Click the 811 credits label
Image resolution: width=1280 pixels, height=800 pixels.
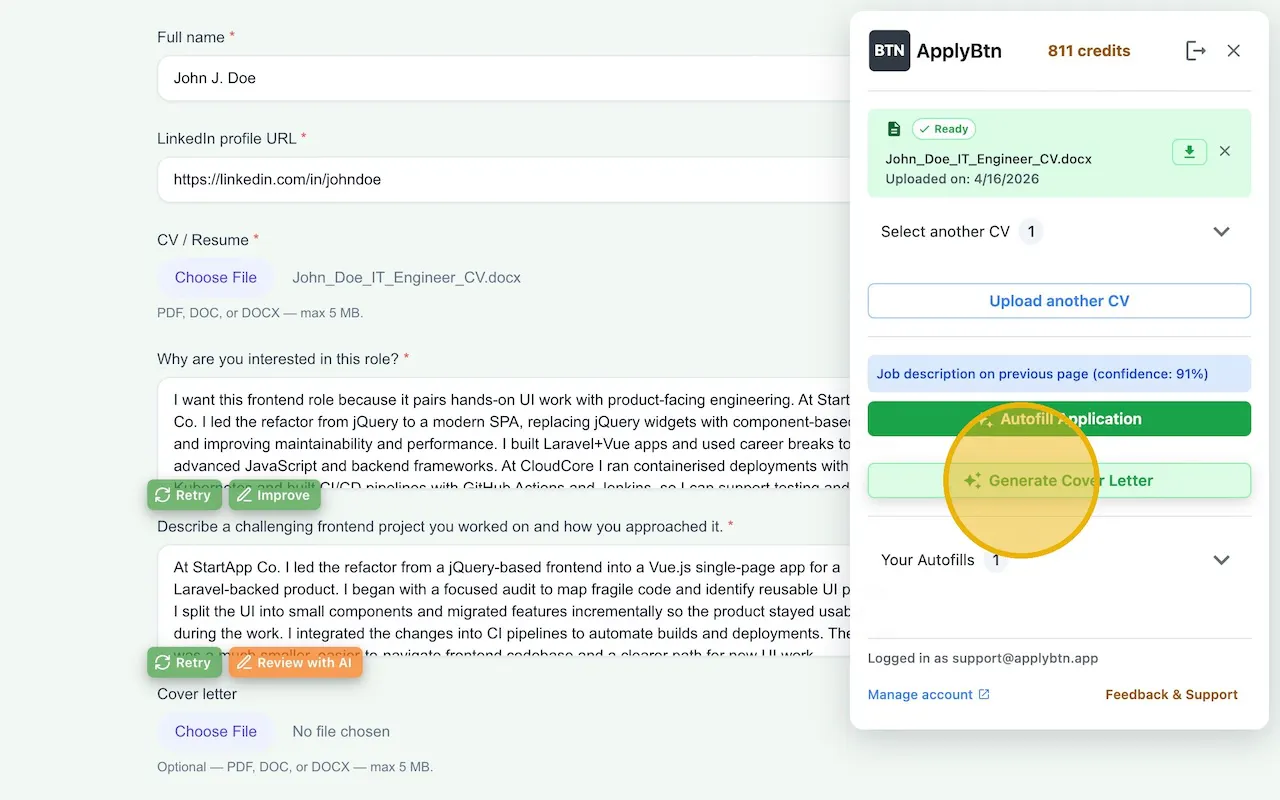[1089, 51]
